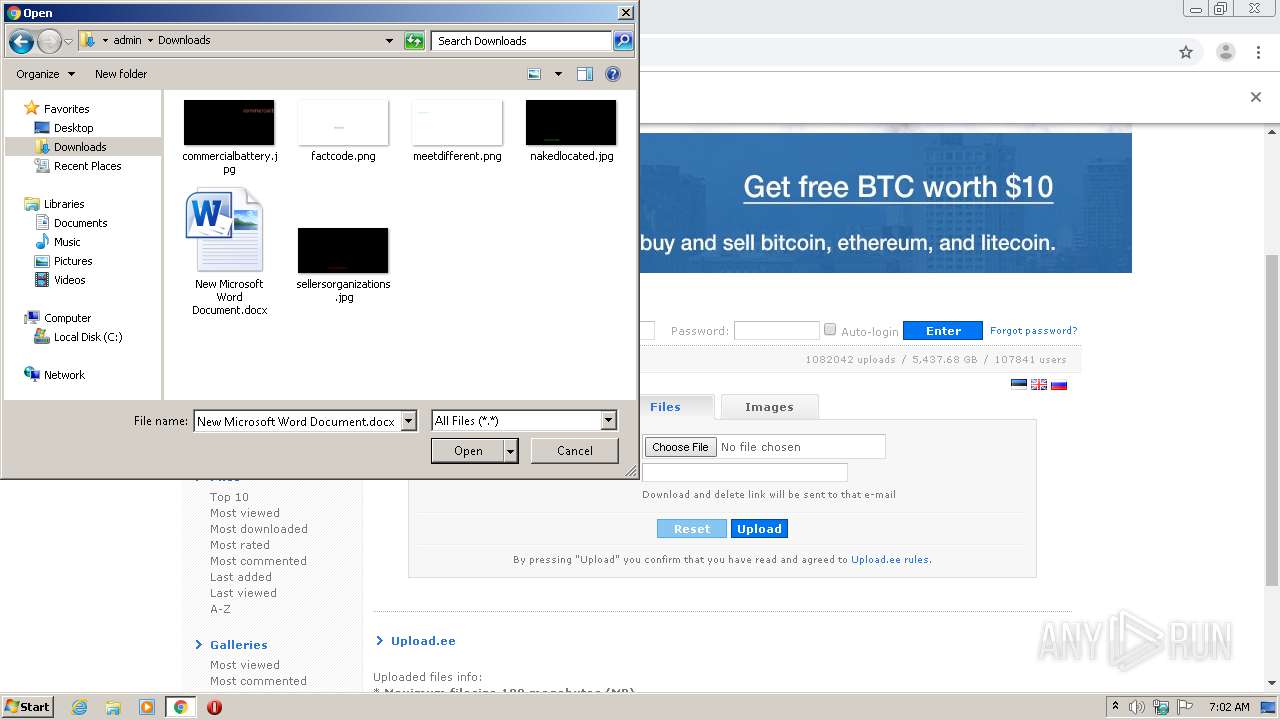Open the Documents library
The image size is (1280, 720).
point(71,223)
